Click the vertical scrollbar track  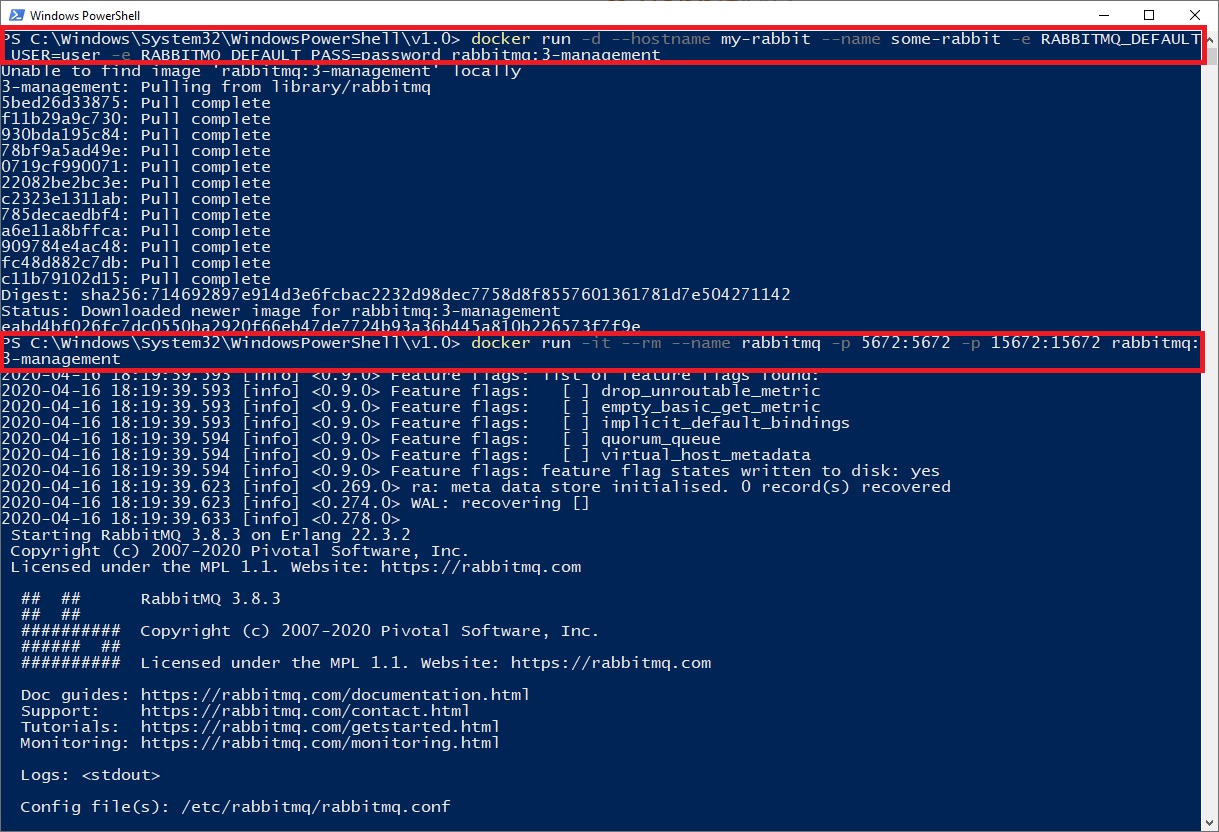1208,430
